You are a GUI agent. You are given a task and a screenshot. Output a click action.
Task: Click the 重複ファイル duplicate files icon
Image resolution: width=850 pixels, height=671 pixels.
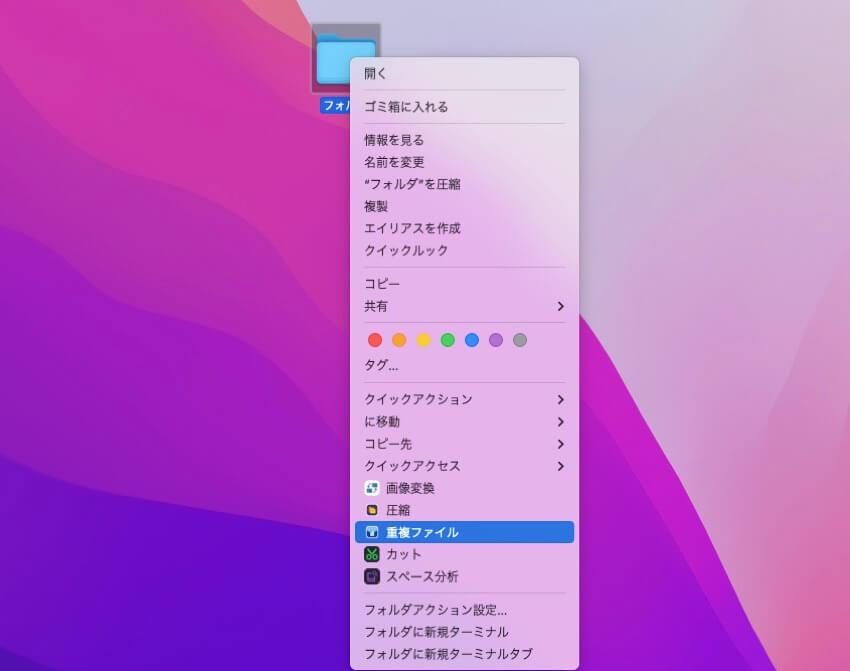click(x=372, y=532)
